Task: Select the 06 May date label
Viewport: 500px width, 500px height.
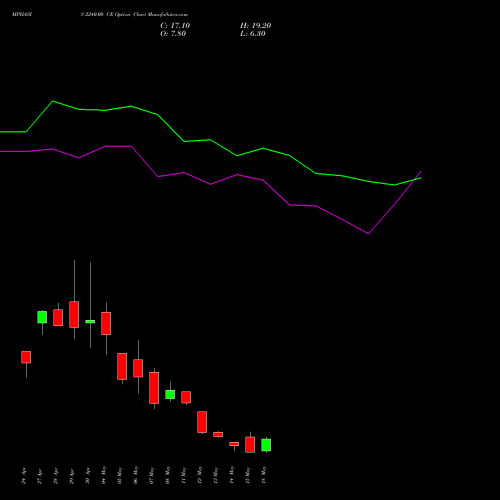Action: (136, 475)
